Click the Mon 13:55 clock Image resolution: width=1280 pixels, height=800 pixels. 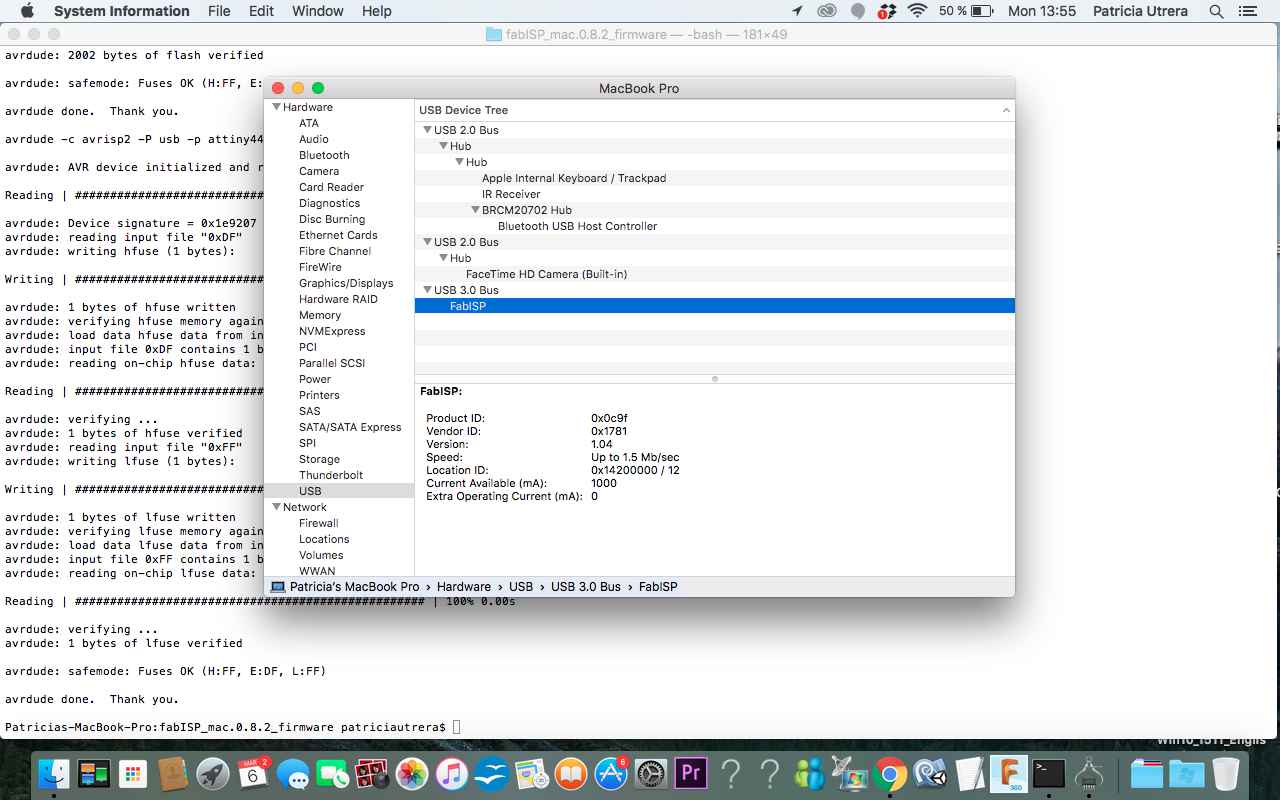click(1042, 11)
